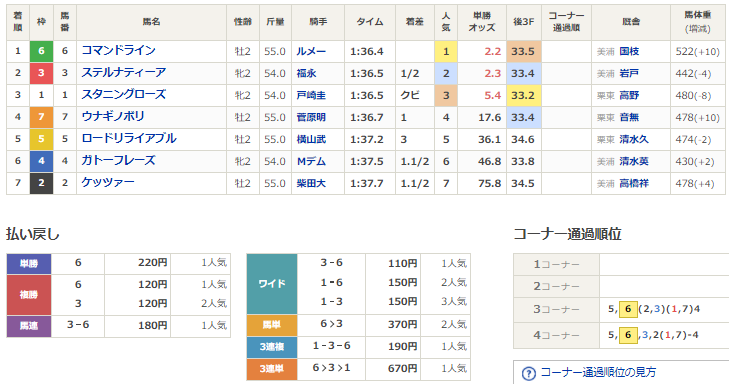Open horse page for スタニングローズ
The height and width of the screenshot is (384, 729).
tap(124, 94)
